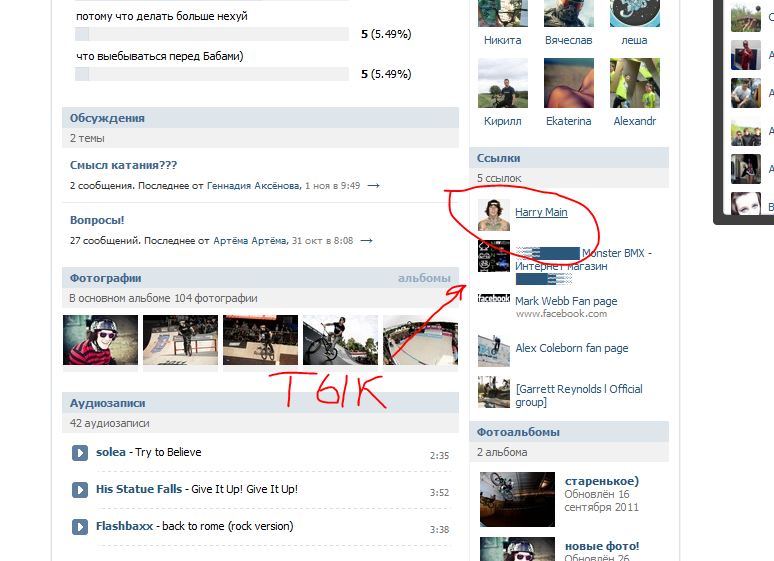Play His Statue Falls audio track

(x=79, y=490)
